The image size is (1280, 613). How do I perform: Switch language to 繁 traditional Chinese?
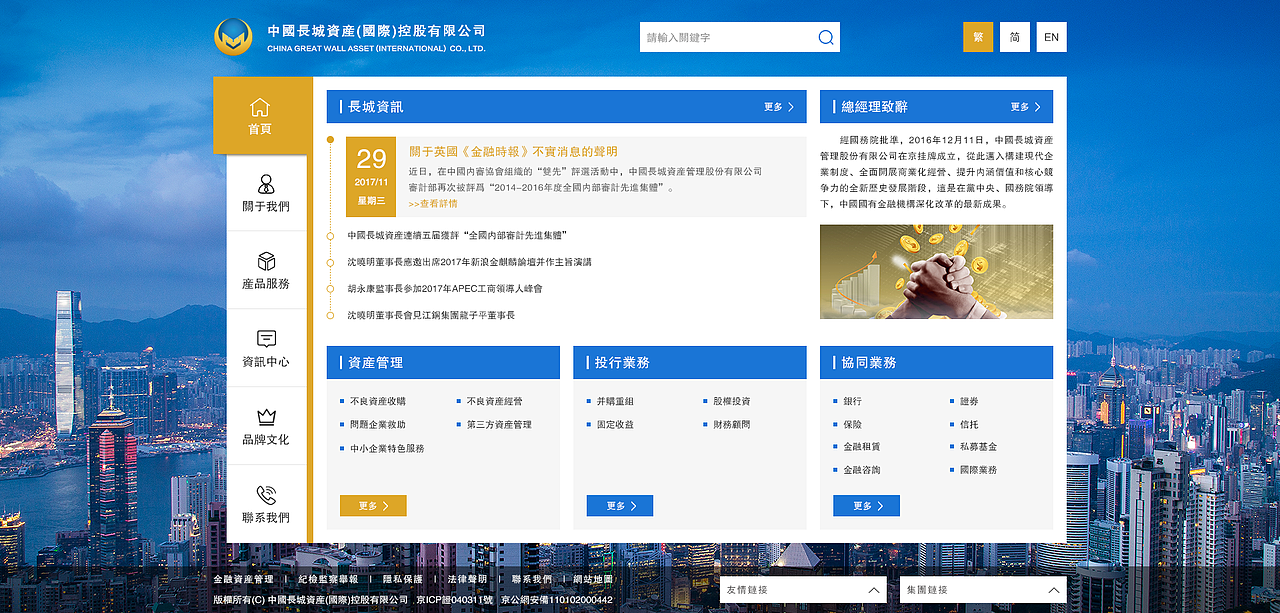coord(978,37)
